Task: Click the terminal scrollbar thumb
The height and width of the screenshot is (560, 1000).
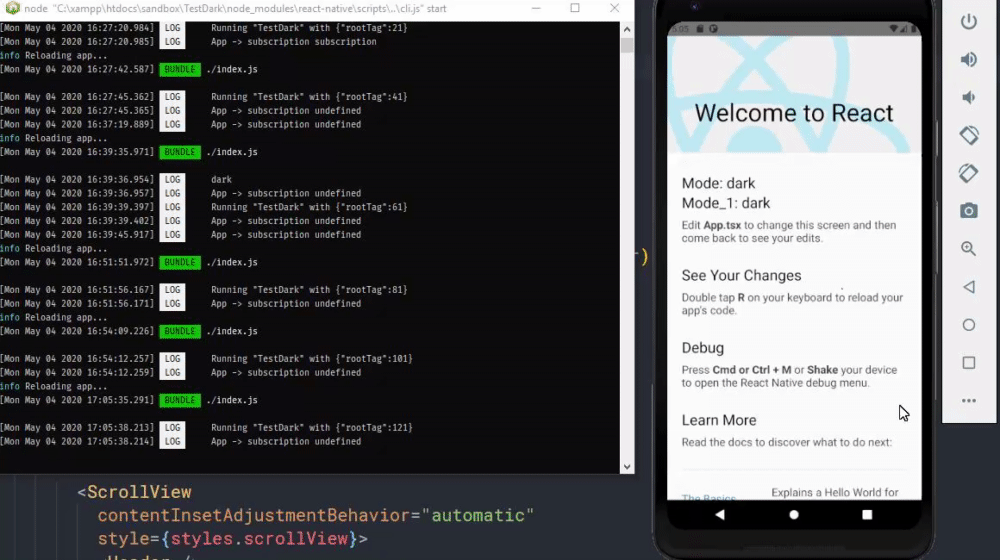Action: pyautogui.click(x=627, y=45)
